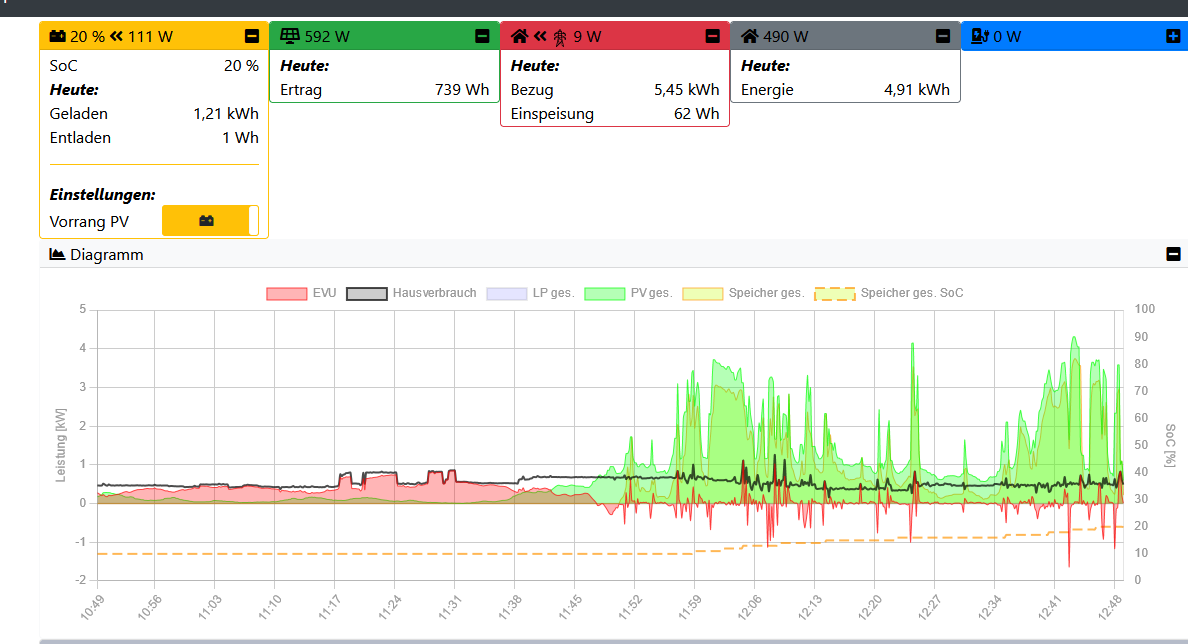Click the solar panel icon in the green header
1188x644 pixels.
[x=290, y=37]
